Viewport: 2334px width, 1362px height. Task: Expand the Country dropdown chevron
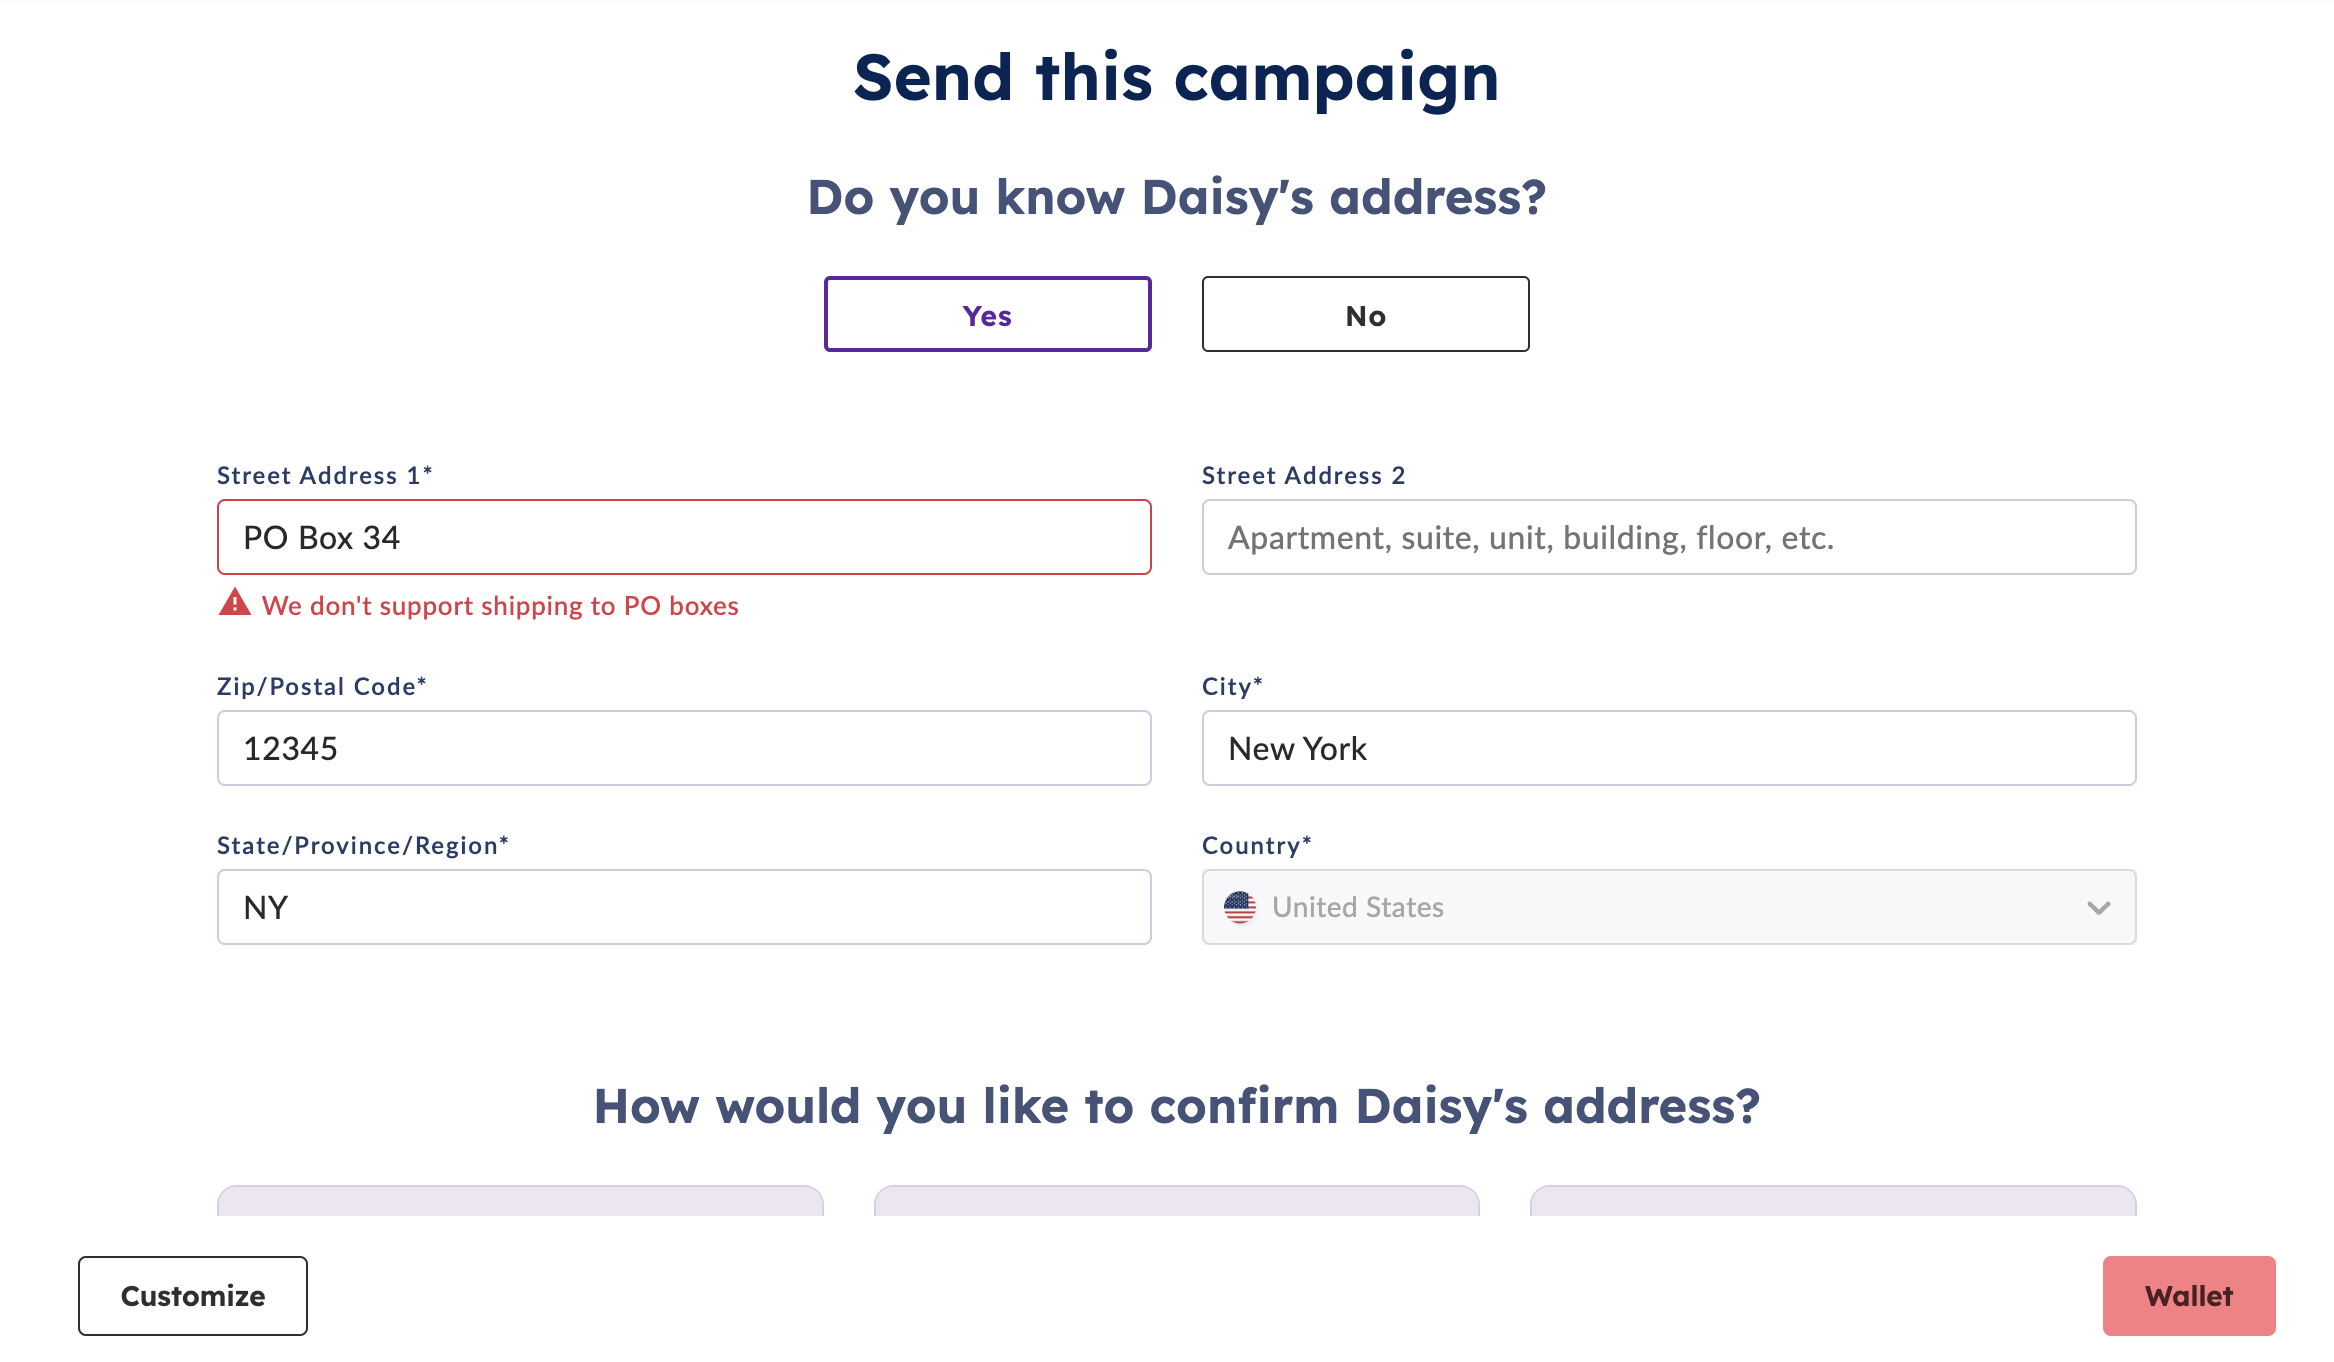click(2098, 908)
